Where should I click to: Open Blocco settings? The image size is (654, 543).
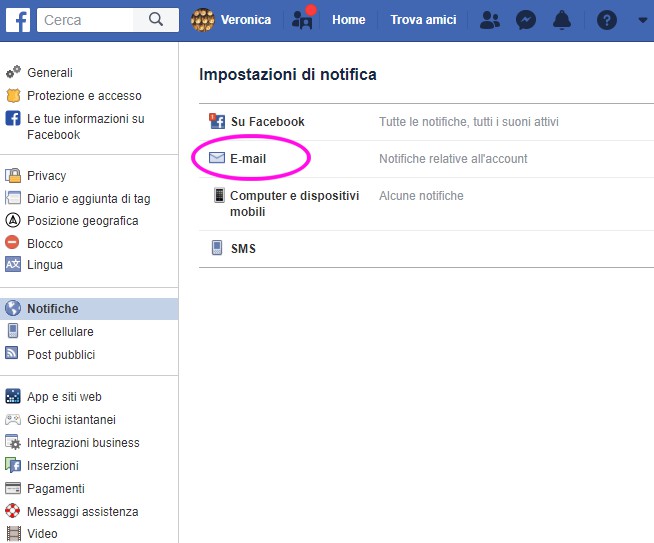click(45, 244)
